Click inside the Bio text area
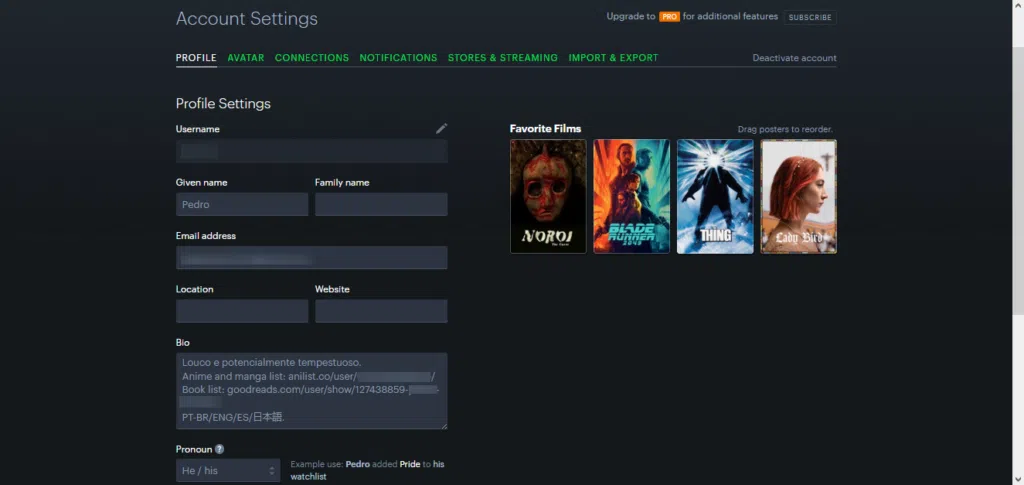1024x485 pixels. click(x=312, y=391)
